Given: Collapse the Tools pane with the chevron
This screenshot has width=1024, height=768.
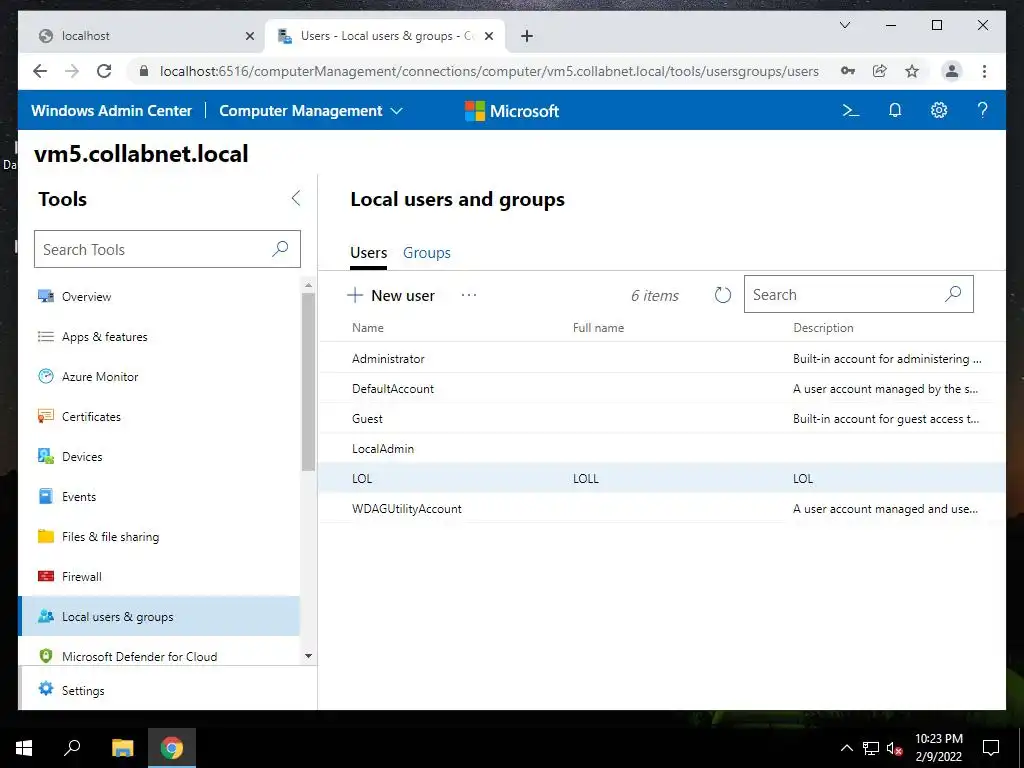Looking at the screenshot, I should pos(296,199).
